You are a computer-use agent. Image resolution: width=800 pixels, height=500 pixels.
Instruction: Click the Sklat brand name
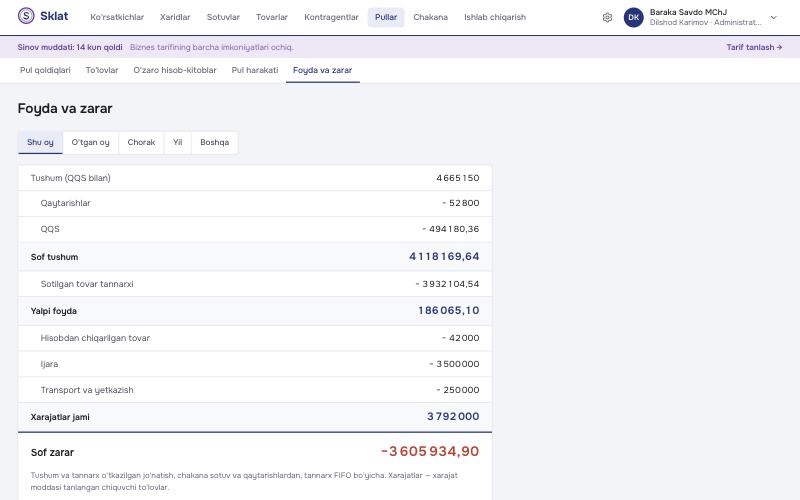54,16
